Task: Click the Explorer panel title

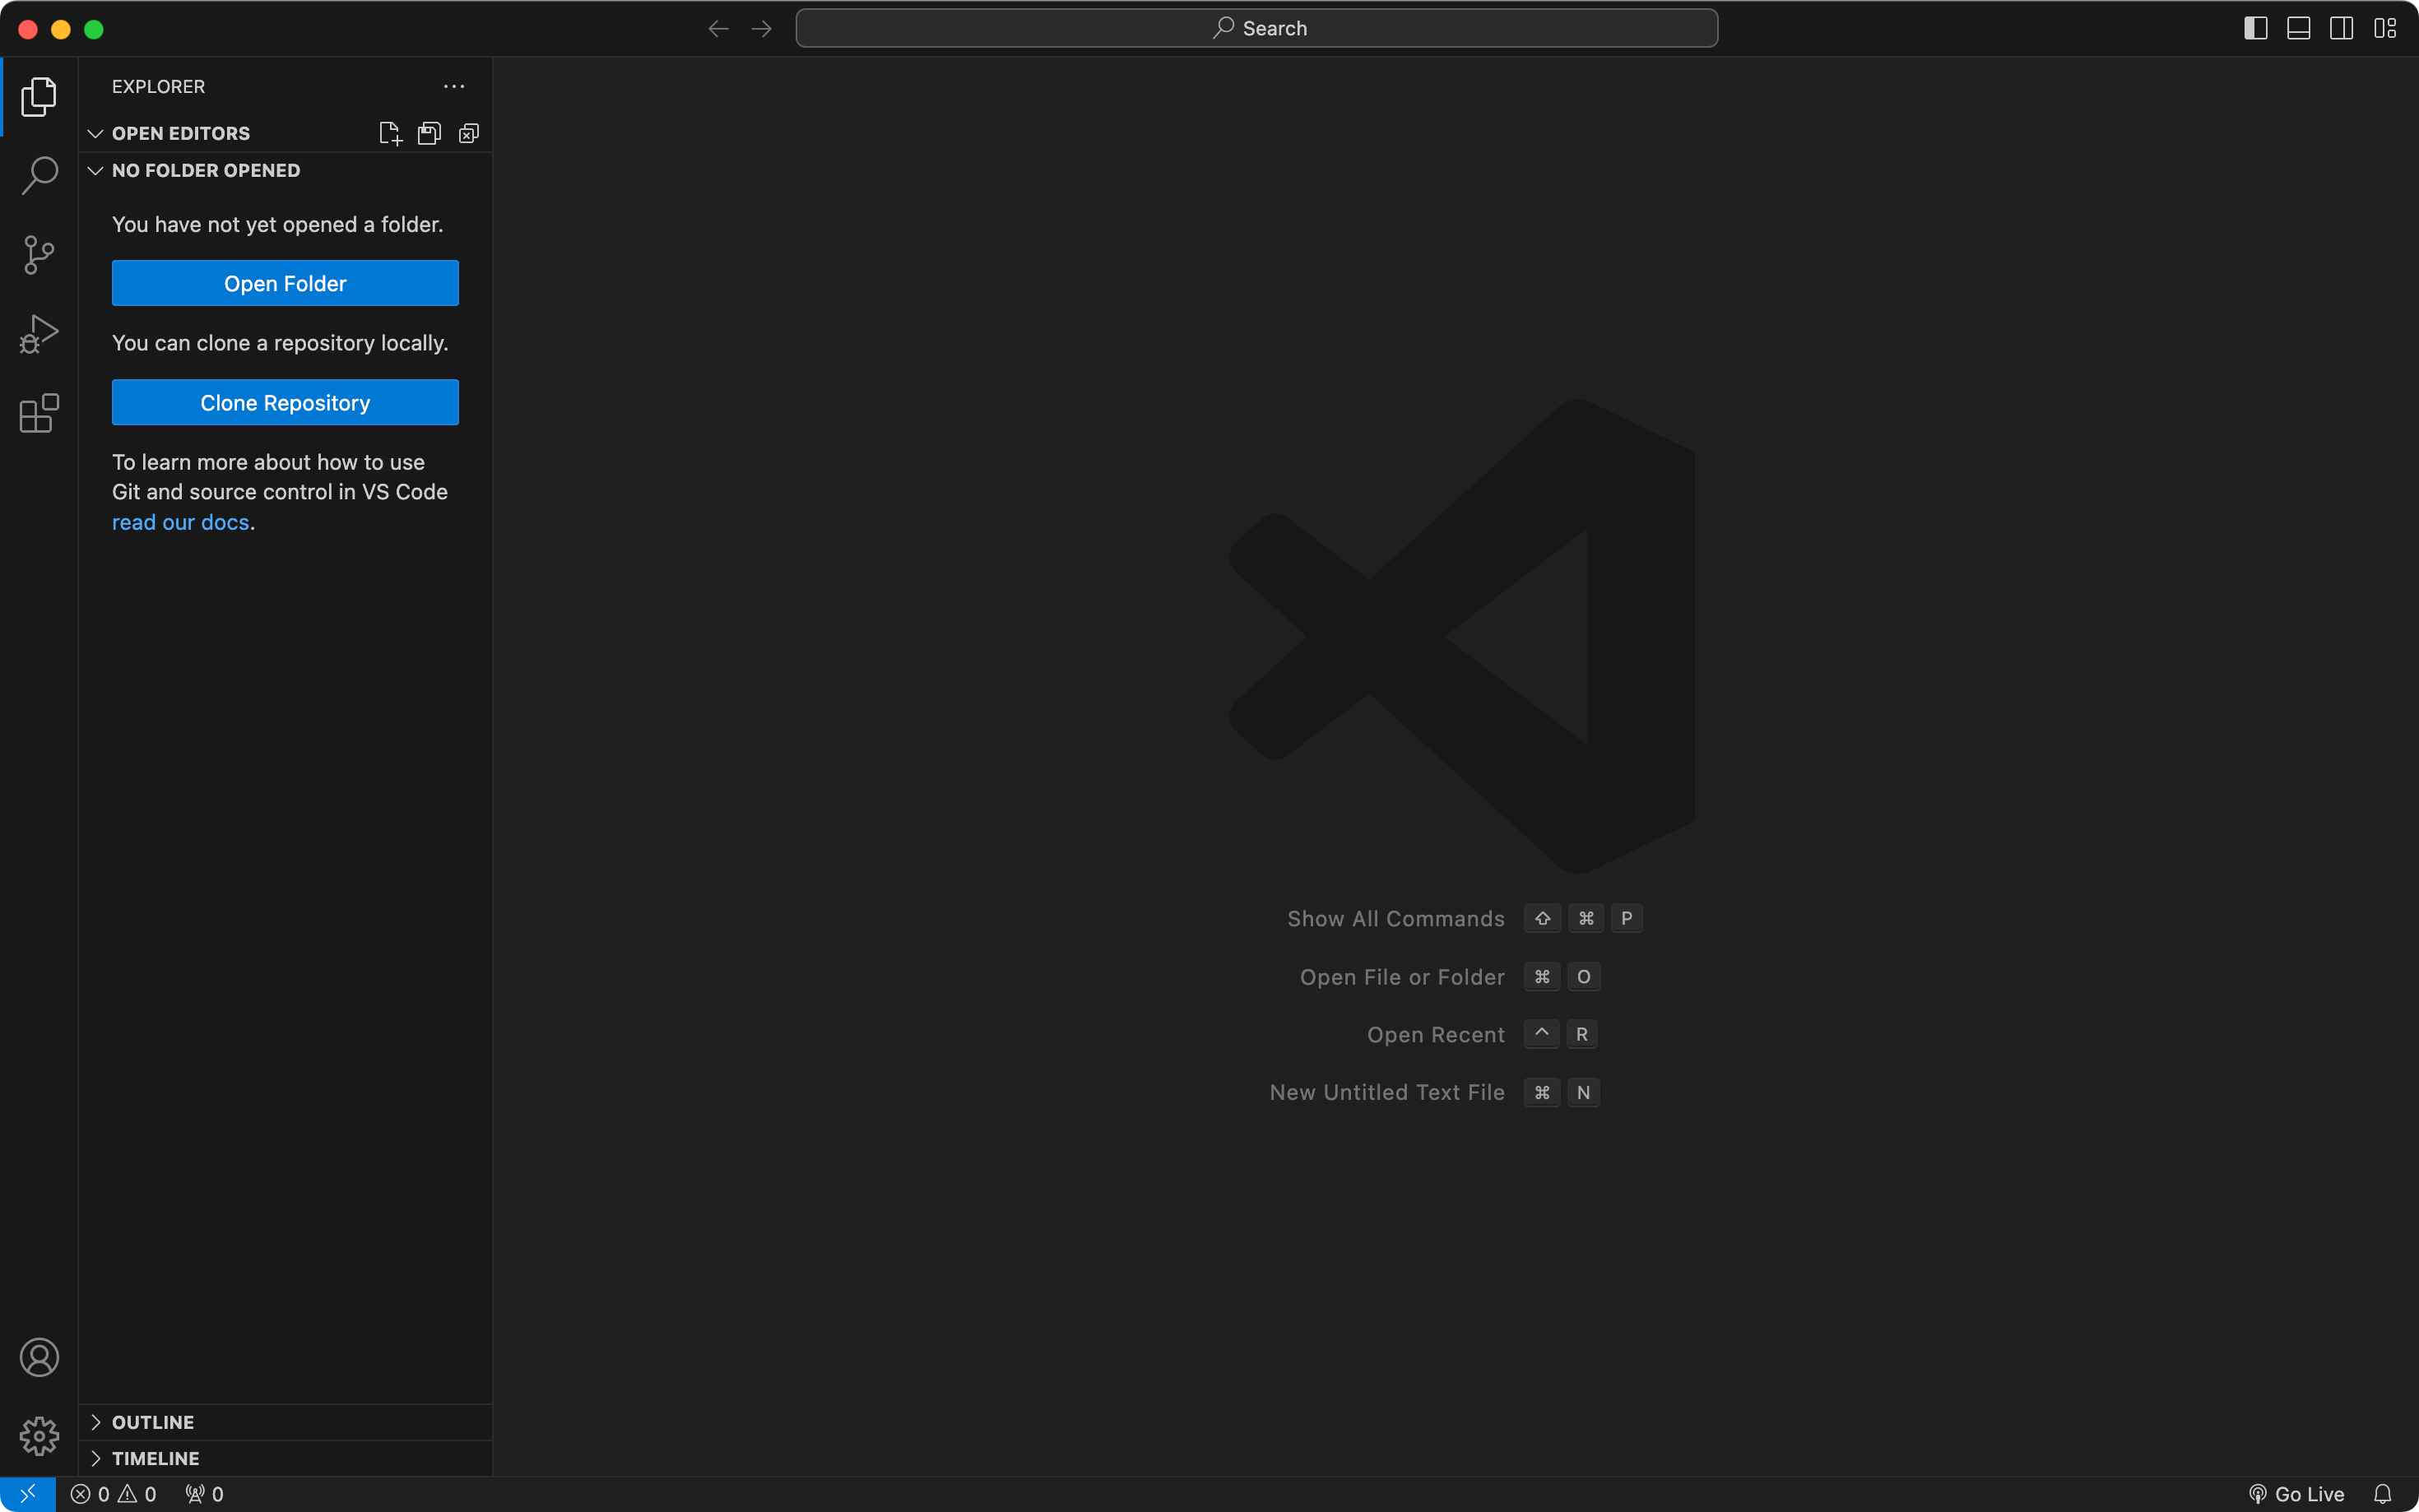Action: pyautogui.click(x=158, y=86)
